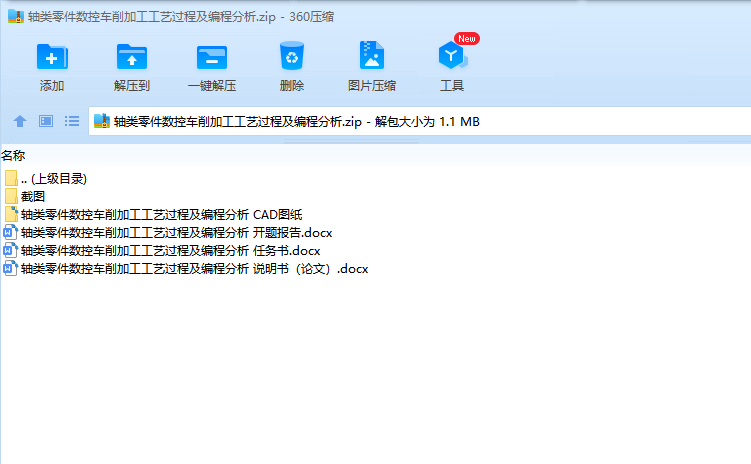Click the 删除 (Delete) recycle bin icon

pos(292,56)
